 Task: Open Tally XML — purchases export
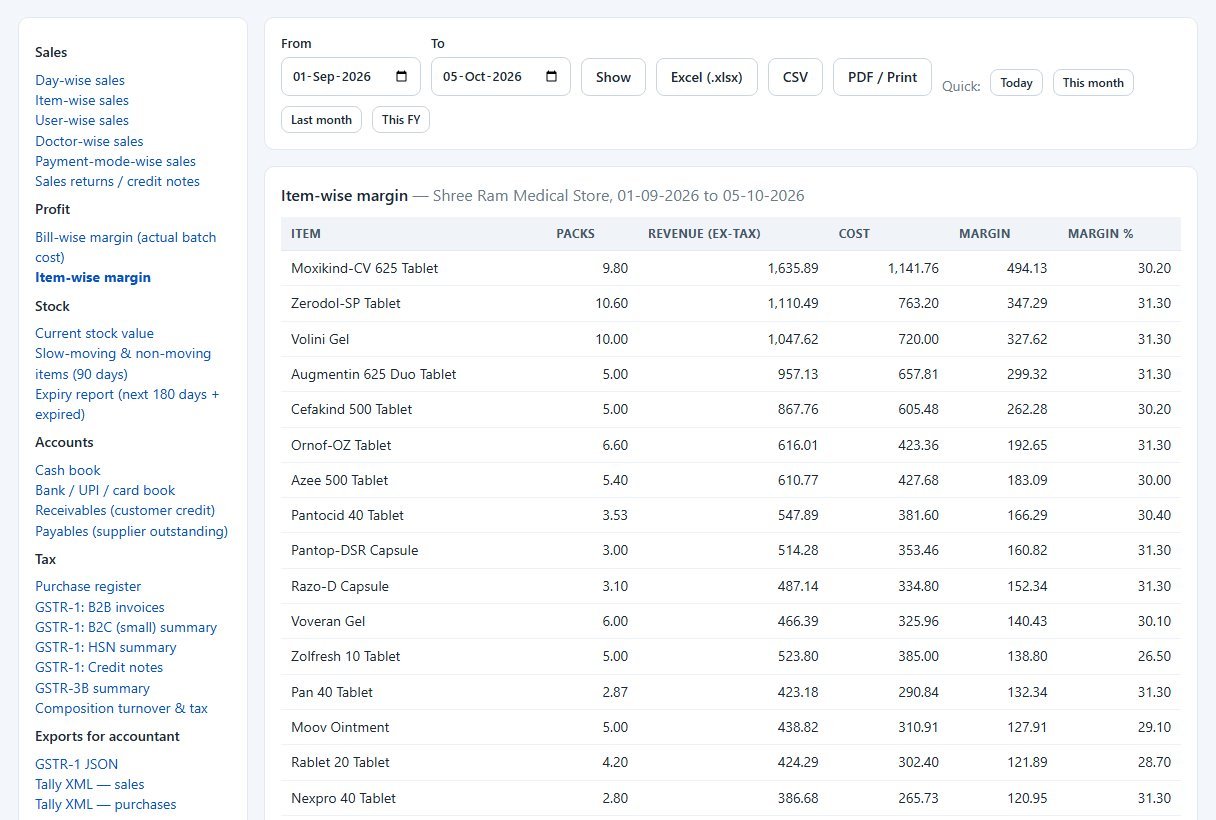(106, 804)
